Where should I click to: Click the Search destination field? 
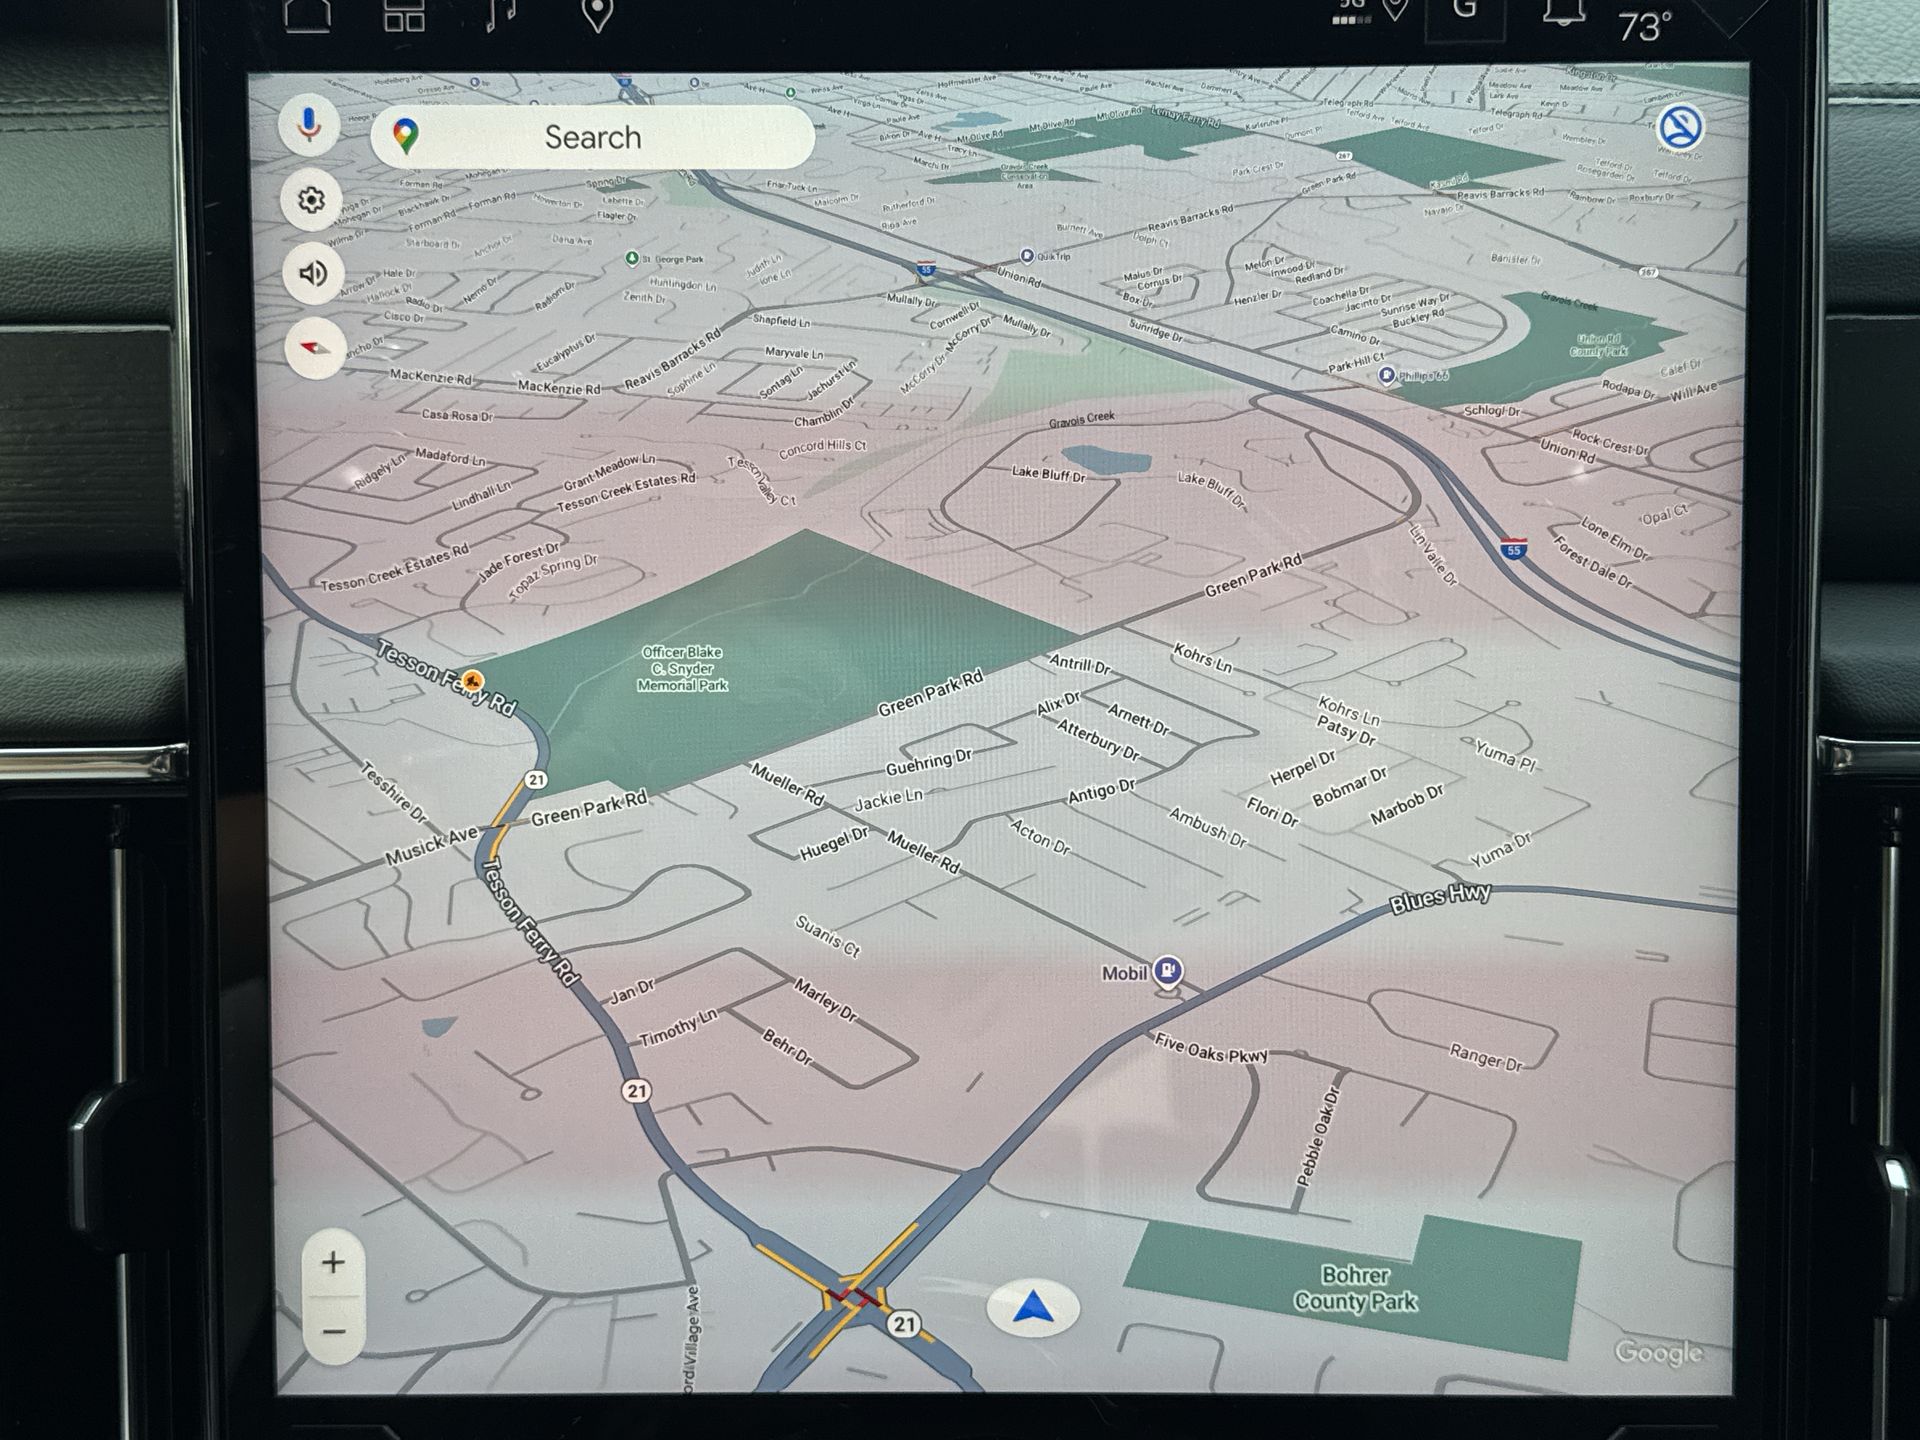592,137
